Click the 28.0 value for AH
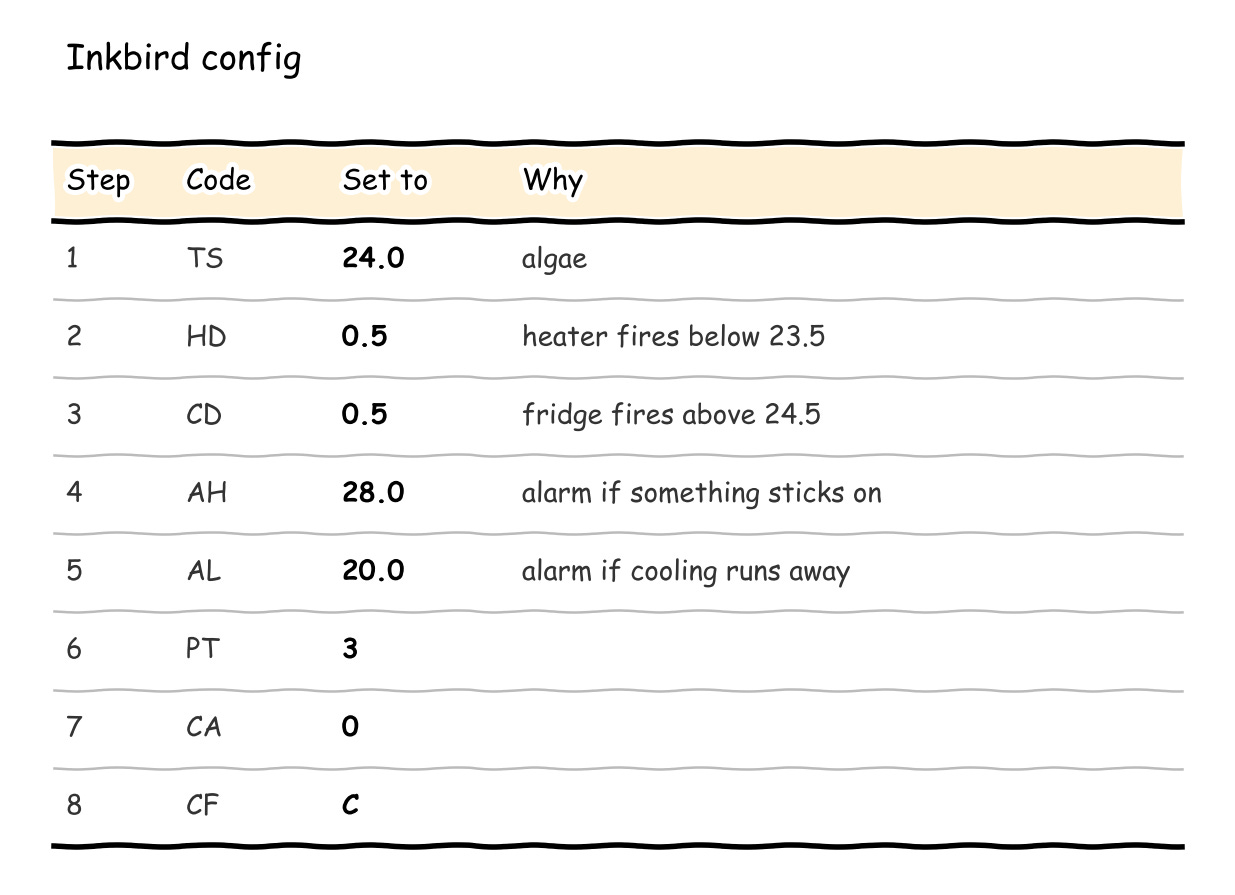Screen dimensions: 1235x895 pyautogui.click(x=373, y=492)
